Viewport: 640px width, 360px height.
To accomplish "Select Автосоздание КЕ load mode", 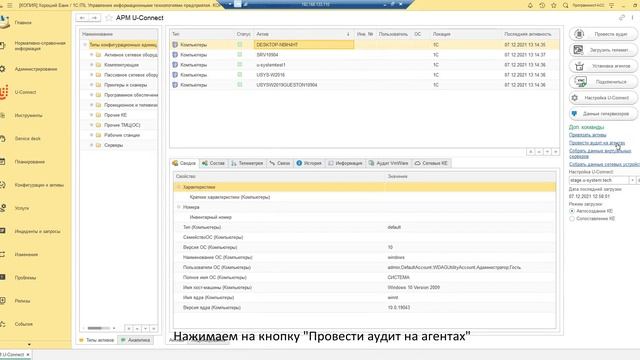I will (x=572, y=211).
